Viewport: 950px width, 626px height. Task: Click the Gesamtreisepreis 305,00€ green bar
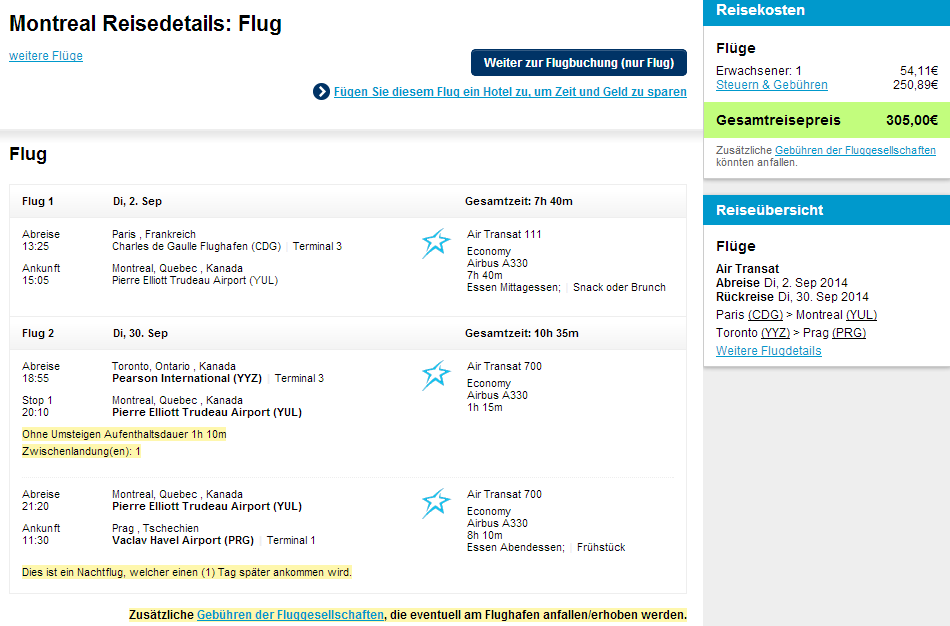click(826, 120)
